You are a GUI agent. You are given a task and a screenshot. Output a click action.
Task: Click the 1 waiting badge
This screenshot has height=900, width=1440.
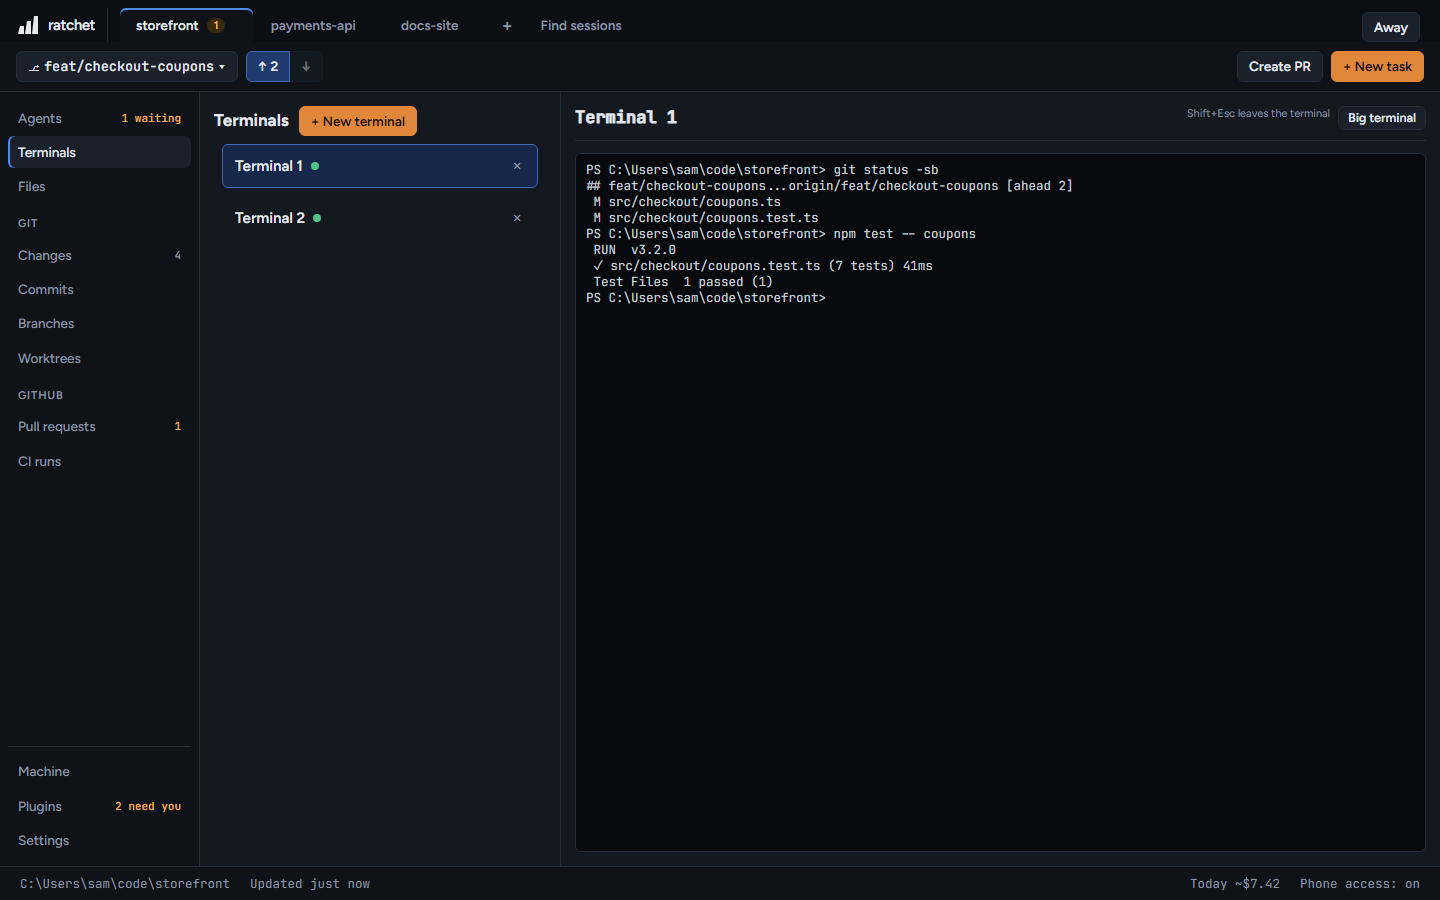click(x=151, y=118)
